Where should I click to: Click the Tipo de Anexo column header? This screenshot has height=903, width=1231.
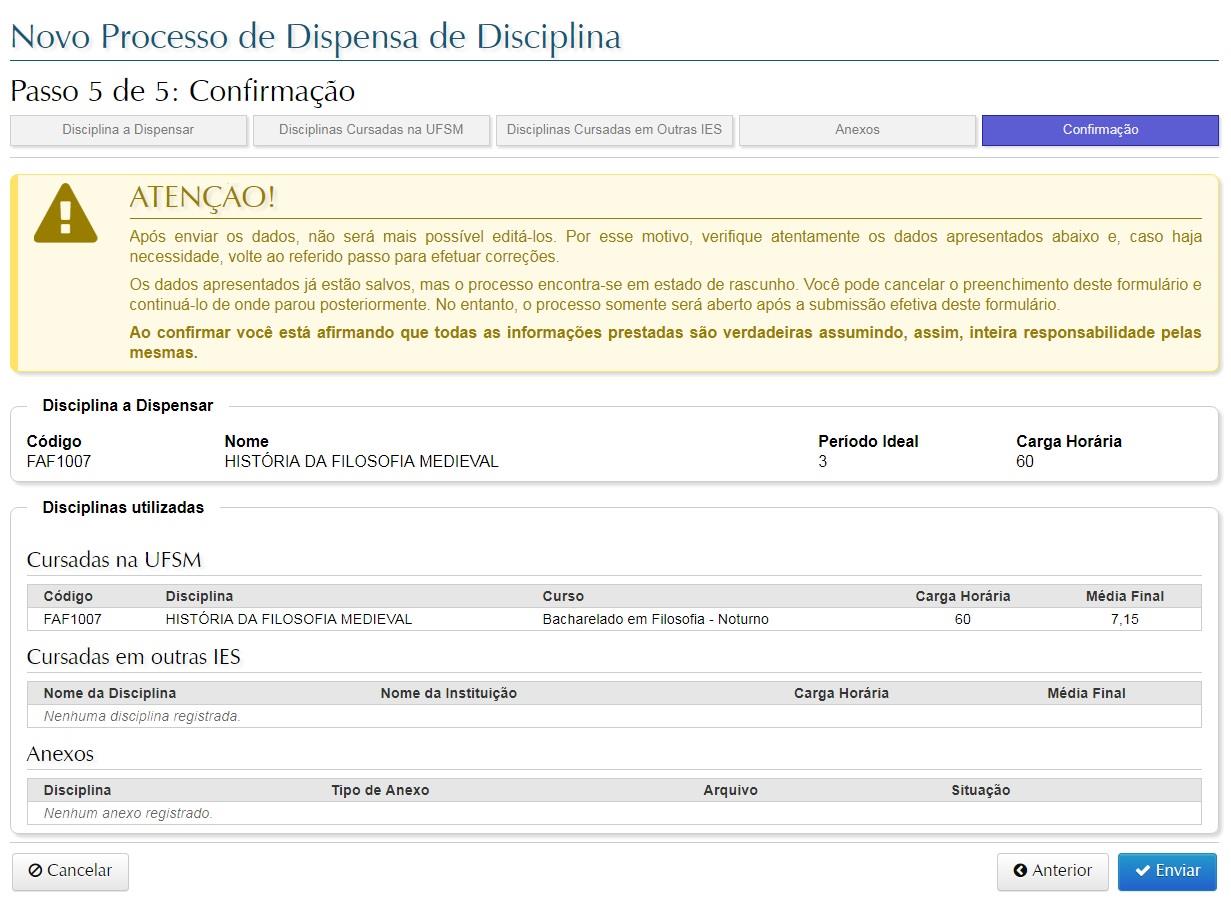pos(380,790)
